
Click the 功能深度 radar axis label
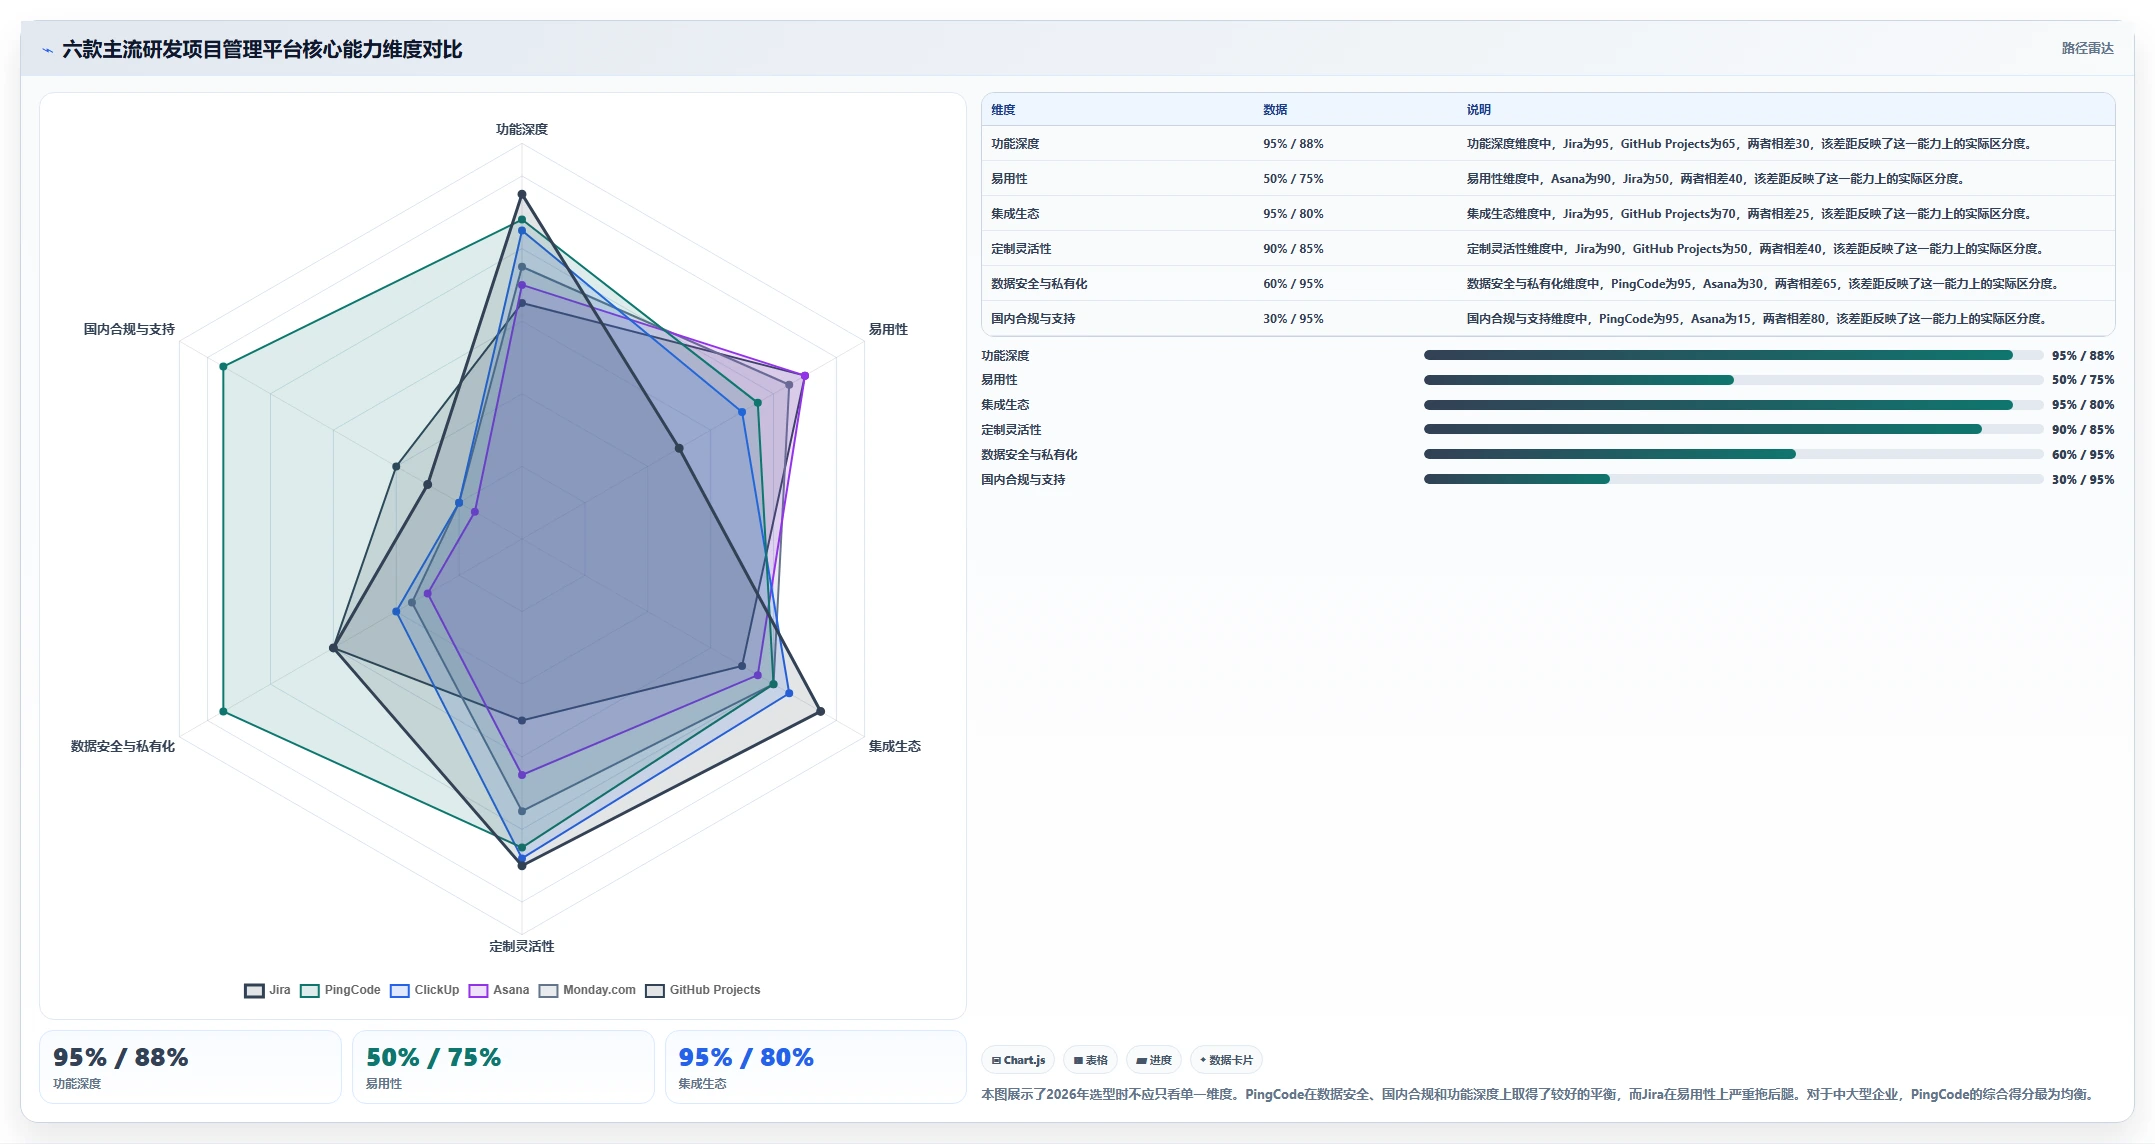(x=522, y=129)
